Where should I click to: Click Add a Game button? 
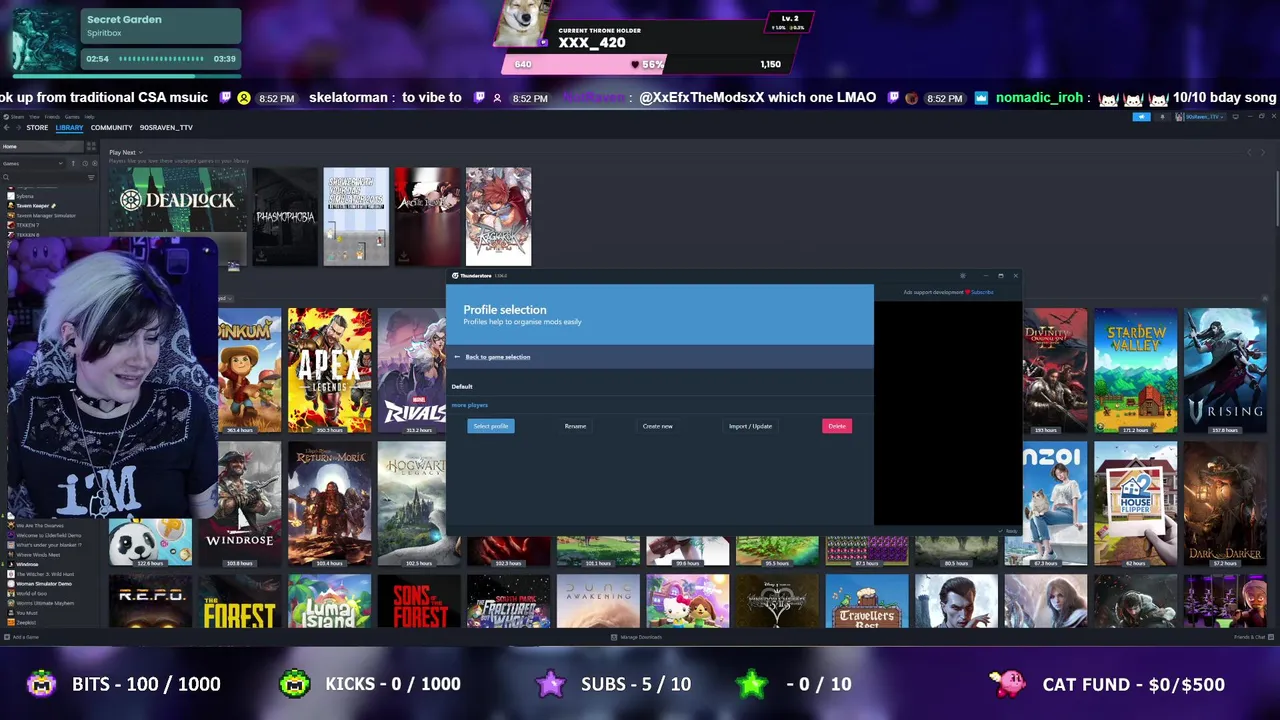(x=22, y=637)
